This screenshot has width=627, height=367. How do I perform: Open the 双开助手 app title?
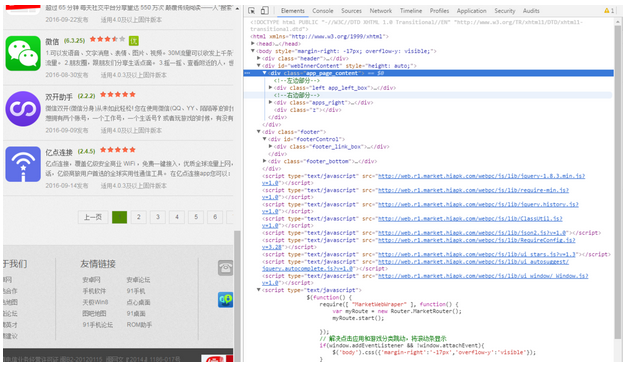tap(59, 97)
